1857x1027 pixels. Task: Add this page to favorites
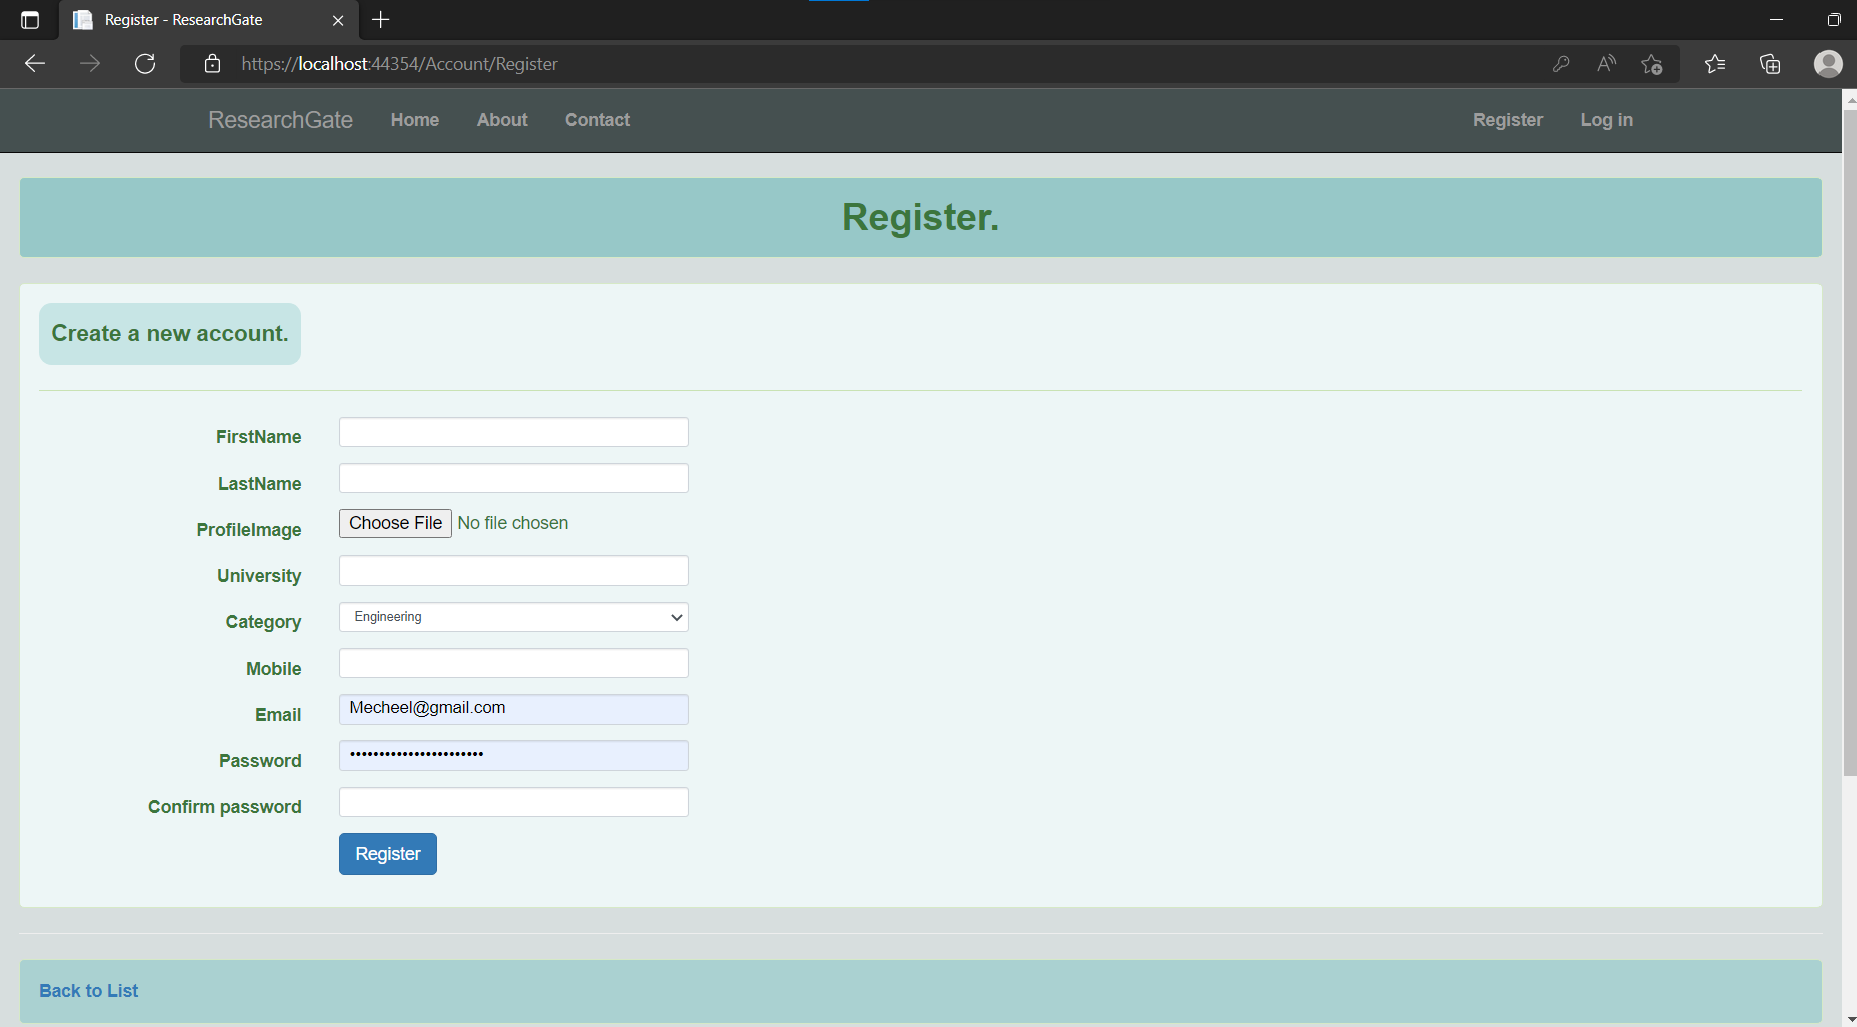pos(1652,63)
